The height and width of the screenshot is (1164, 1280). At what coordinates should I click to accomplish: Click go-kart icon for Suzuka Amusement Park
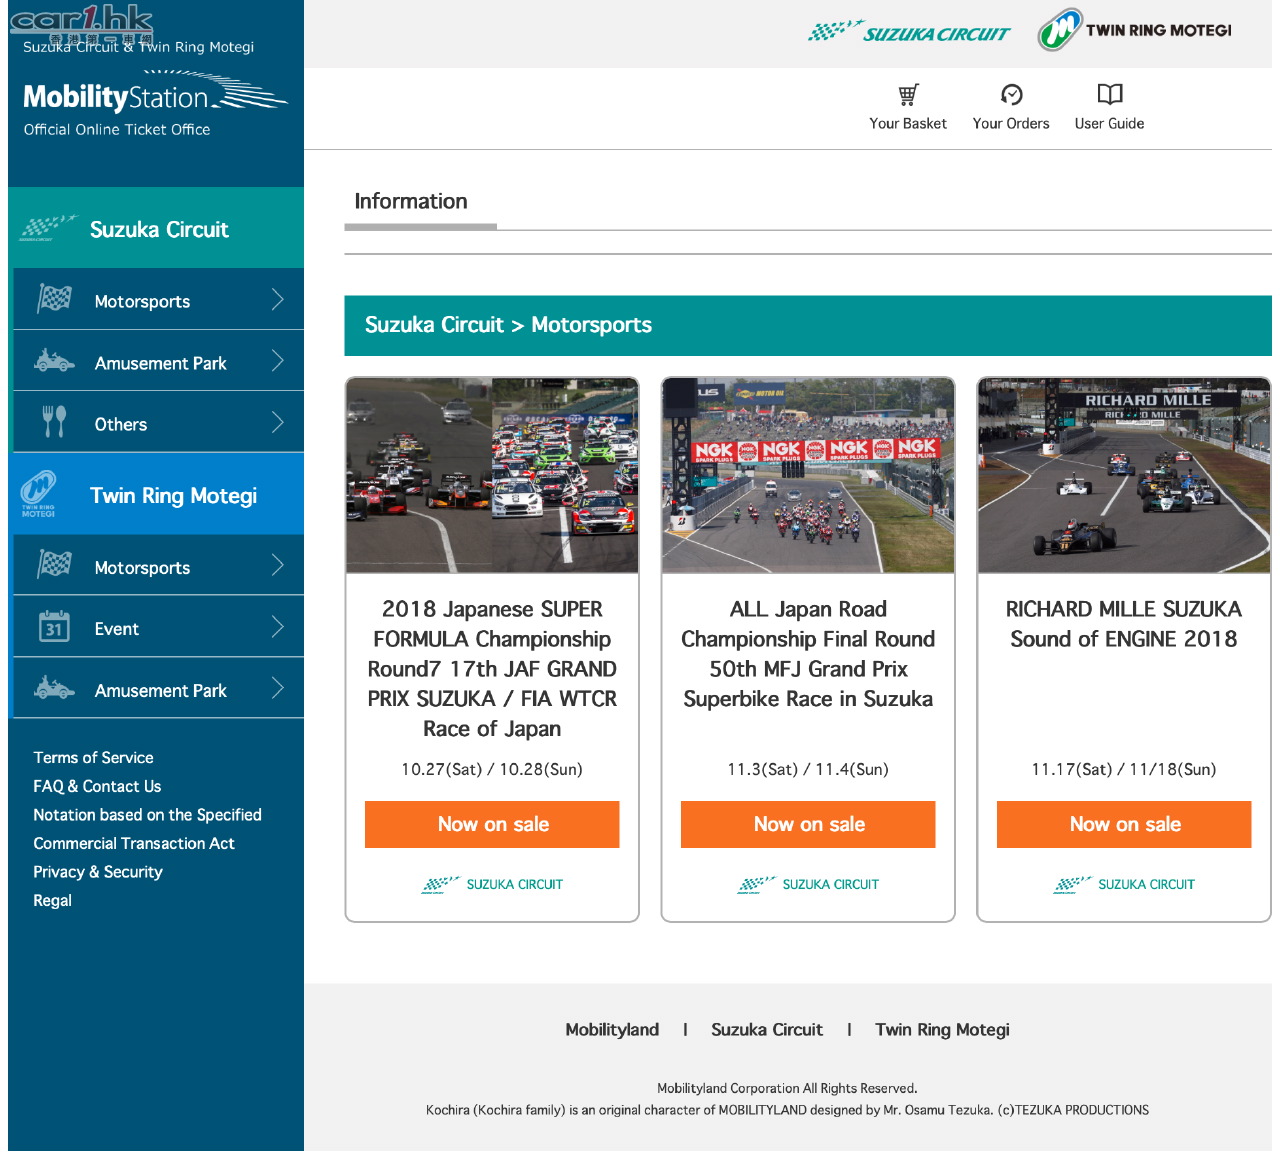(x=54, y=360)
